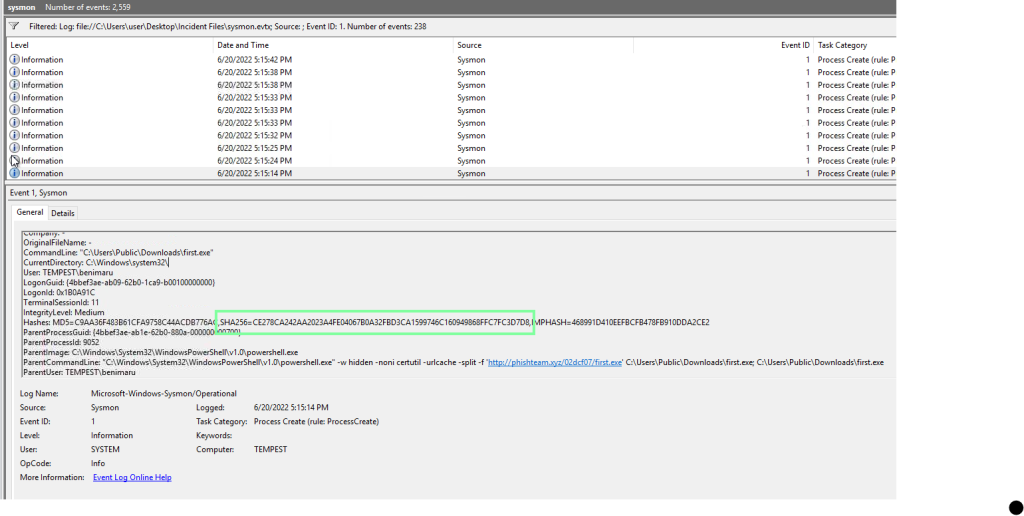Viewport: 1024px width, 516px height.
Task: Sort by the Date and Time column header
Action: 242,45
